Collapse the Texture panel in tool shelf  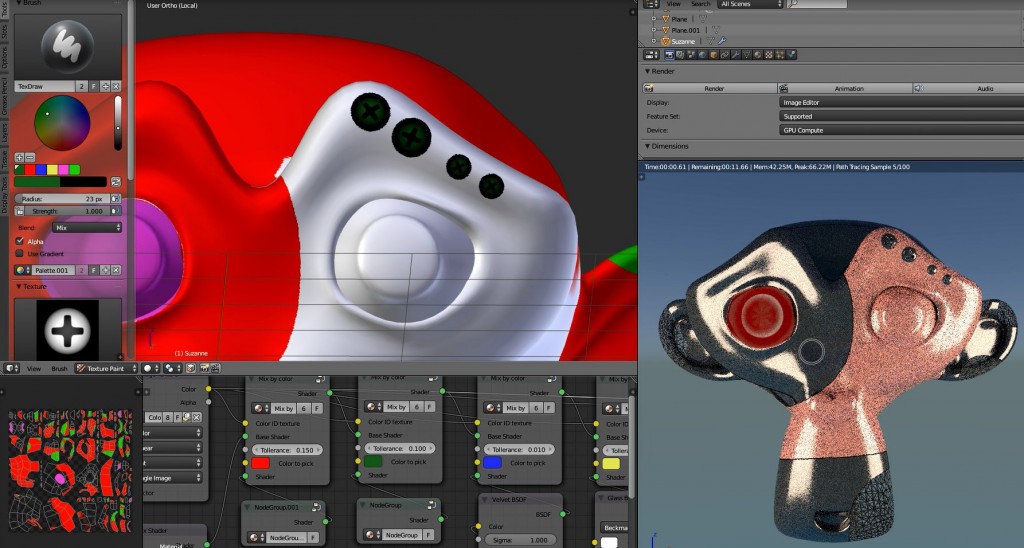[x=18, y=286]
